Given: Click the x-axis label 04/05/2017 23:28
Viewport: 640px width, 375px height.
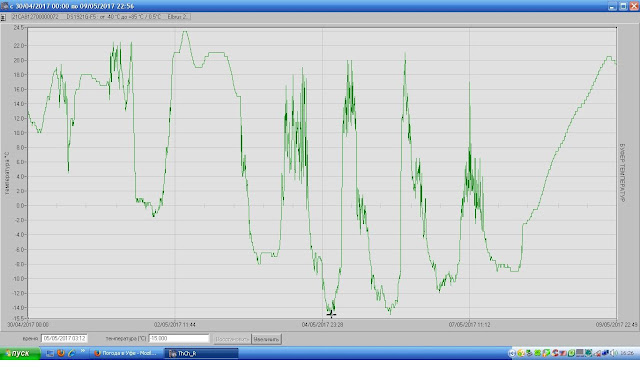Looking at the screenshot, I should point(322,325).
